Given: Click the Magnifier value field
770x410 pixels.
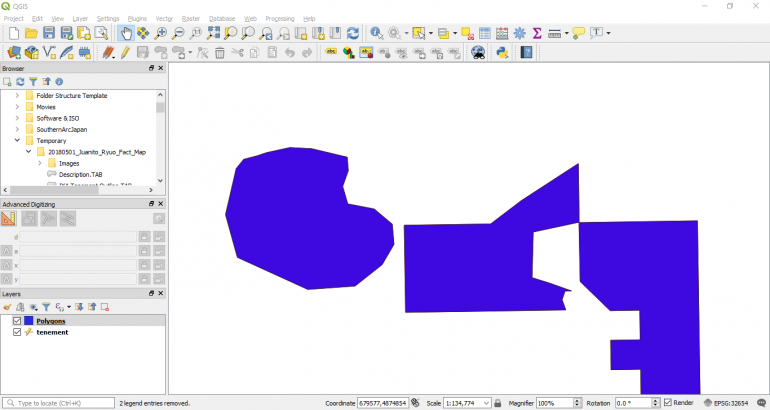Looking at the screenshot, I should click(x=554, y=403).
